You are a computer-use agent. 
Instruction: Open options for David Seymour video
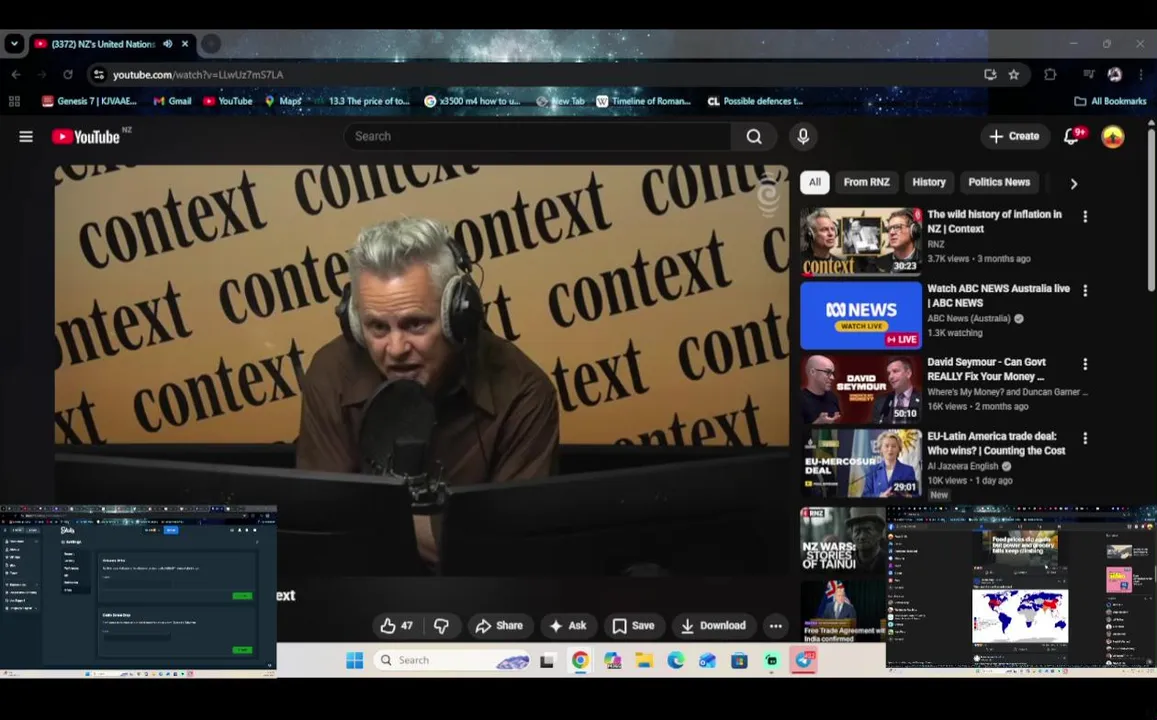[x=1085, y=364]
